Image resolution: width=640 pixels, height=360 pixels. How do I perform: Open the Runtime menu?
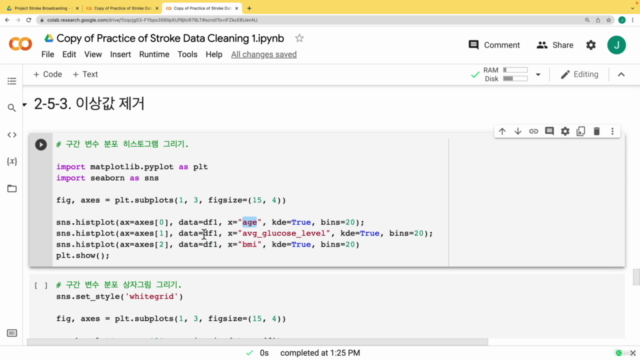tap(154, 54)
